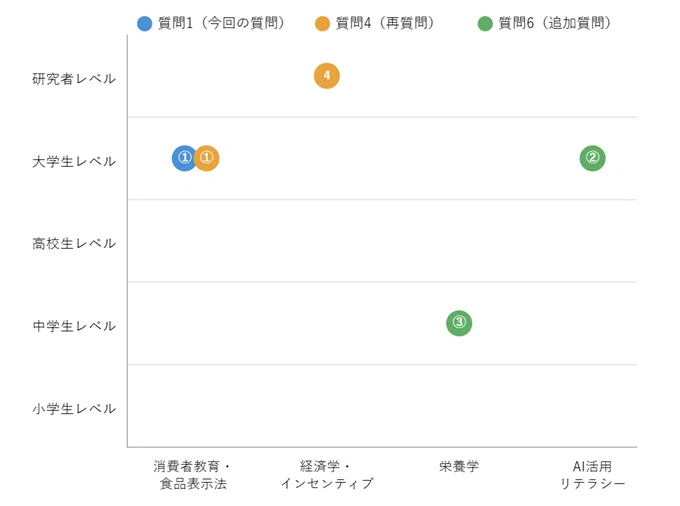Select the legend label 質問1（今回の質問）
The width and height of the screenshot is (680, 506).
pos(222,23)
